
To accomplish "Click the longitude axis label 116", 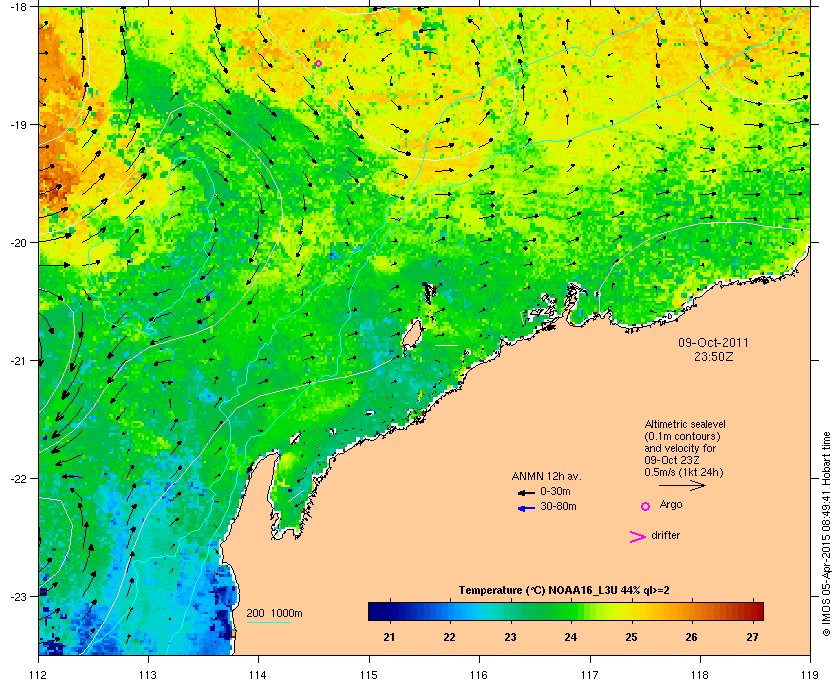I will tap(479, 674).
